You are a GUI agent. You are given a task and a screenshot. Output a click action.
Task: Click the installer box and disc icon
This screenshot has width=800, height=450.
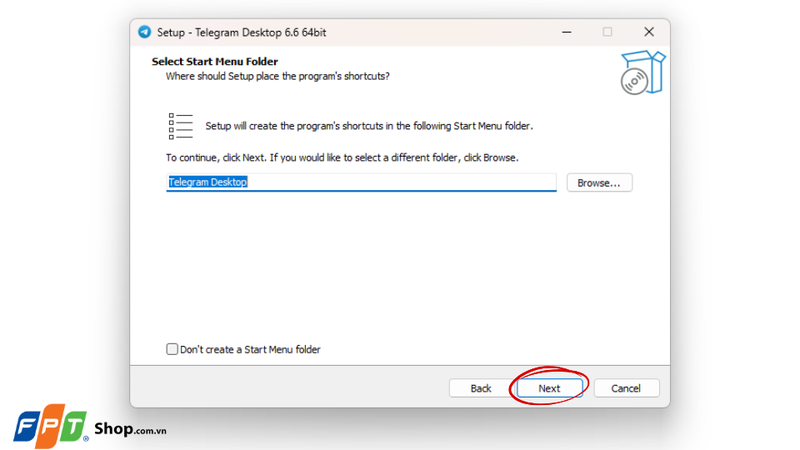point(643,72)
